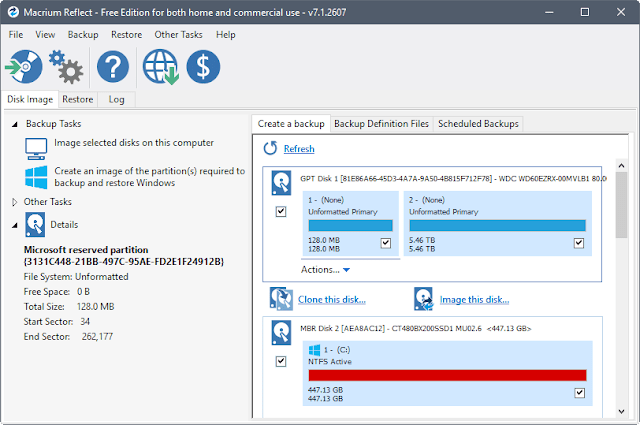Click the MBR Disk 2 drive icon
640x425 pixels.
pyautogui.click(x=281, y=333)
